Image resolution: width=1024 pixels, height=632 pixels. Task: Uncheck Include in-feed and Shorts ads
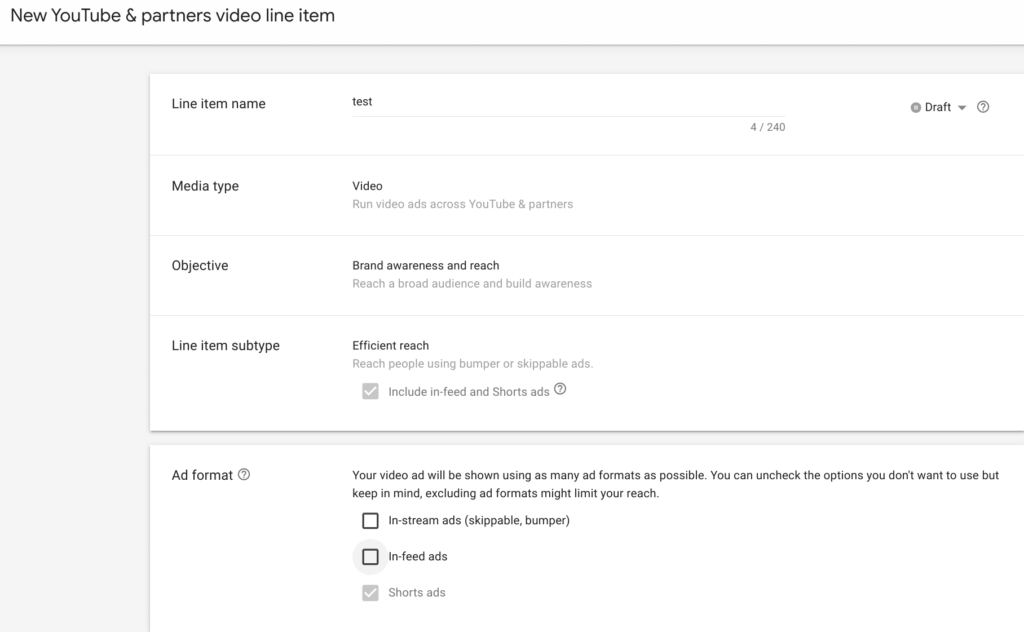370,392
